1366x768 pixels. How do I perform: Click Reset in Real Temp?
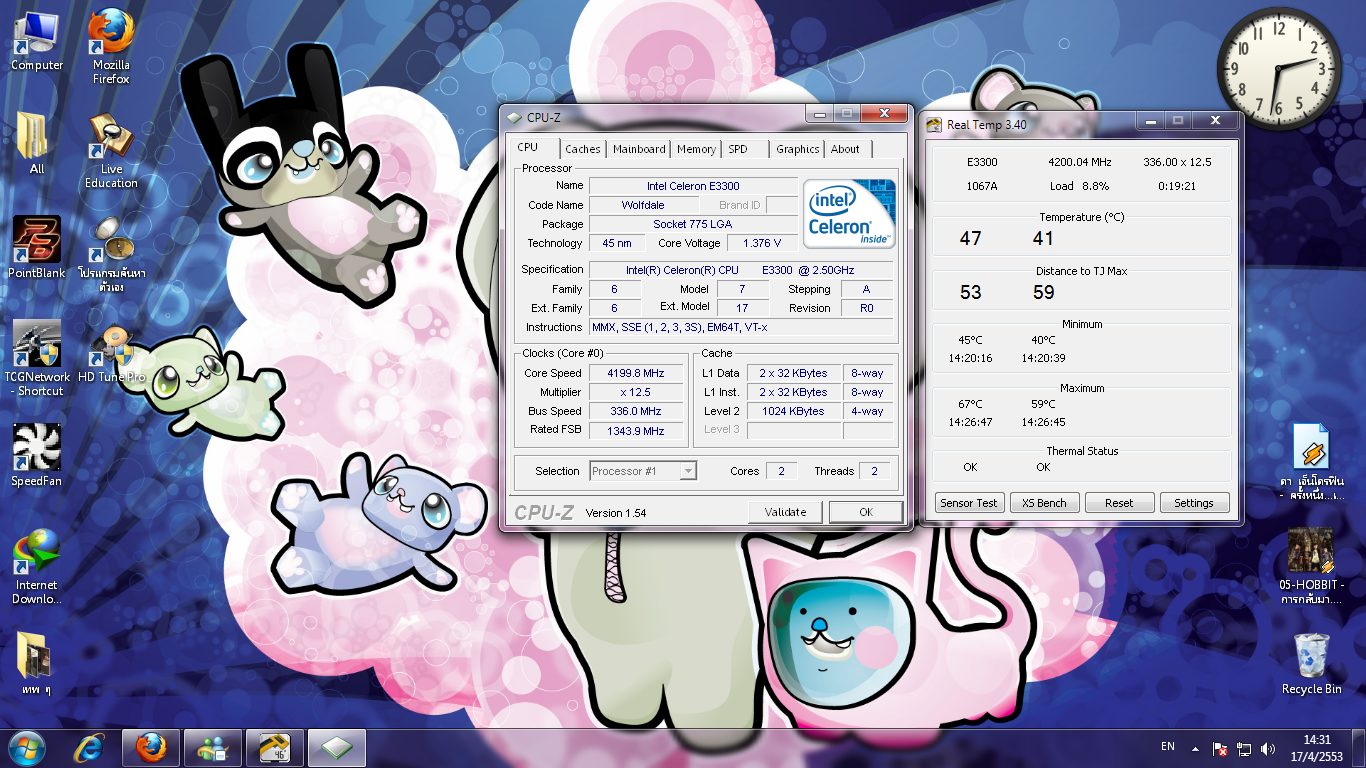pyautogui.click(x=1119, y=503)
